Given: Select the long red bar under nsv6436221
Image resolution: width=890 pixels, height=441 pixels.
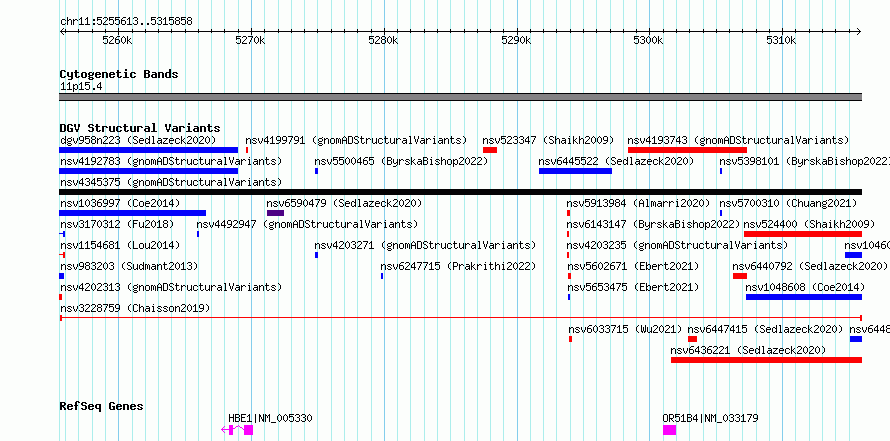Looking at the screenshot, I should pos(766,360).
